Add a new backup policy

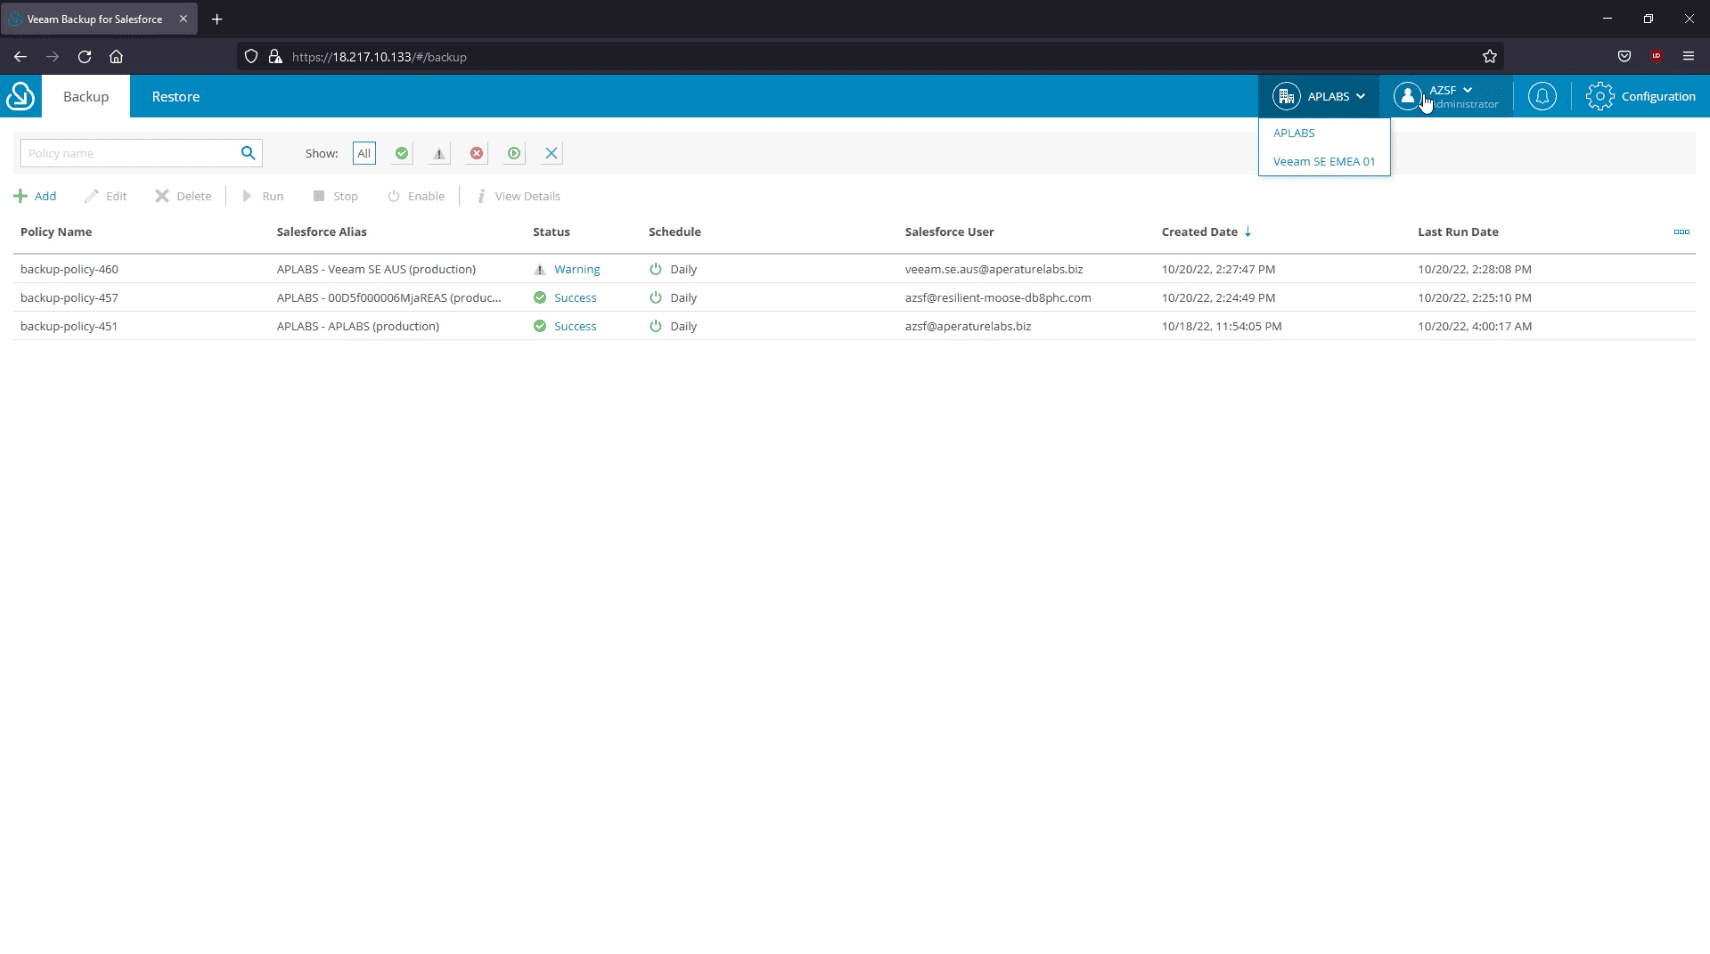pos(35,195)
